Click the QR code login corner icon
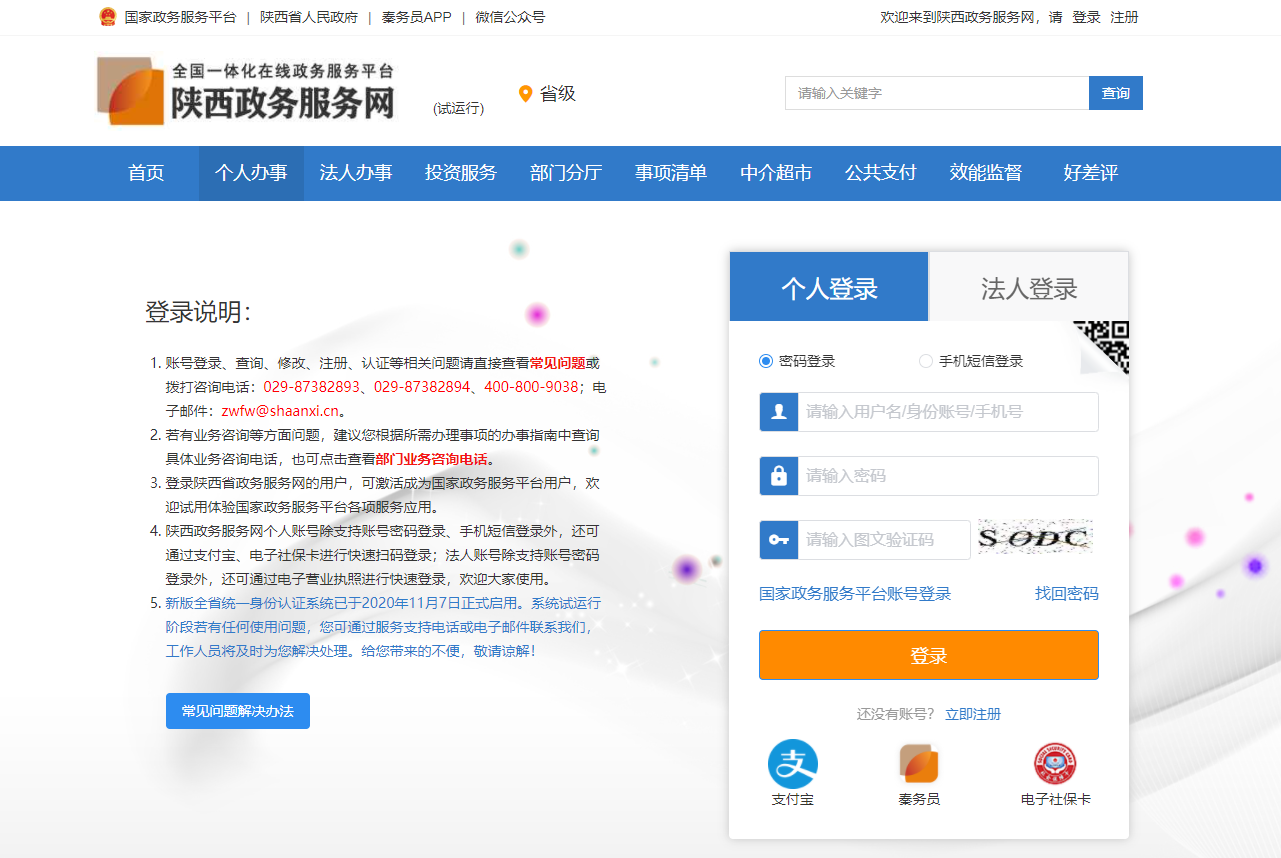Viewport: 1281px width, 858px height. pyautogui.click(x=1105, y=345)
